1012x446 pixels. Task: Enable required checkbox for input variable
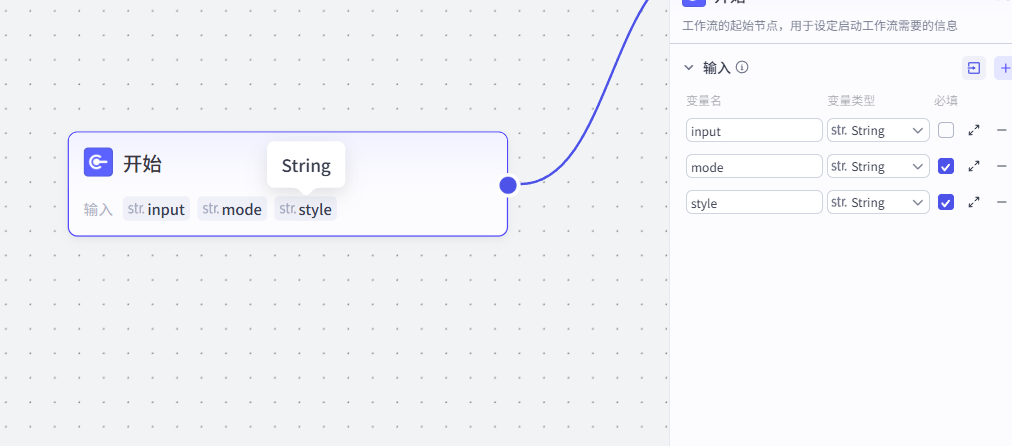(946, 130)
